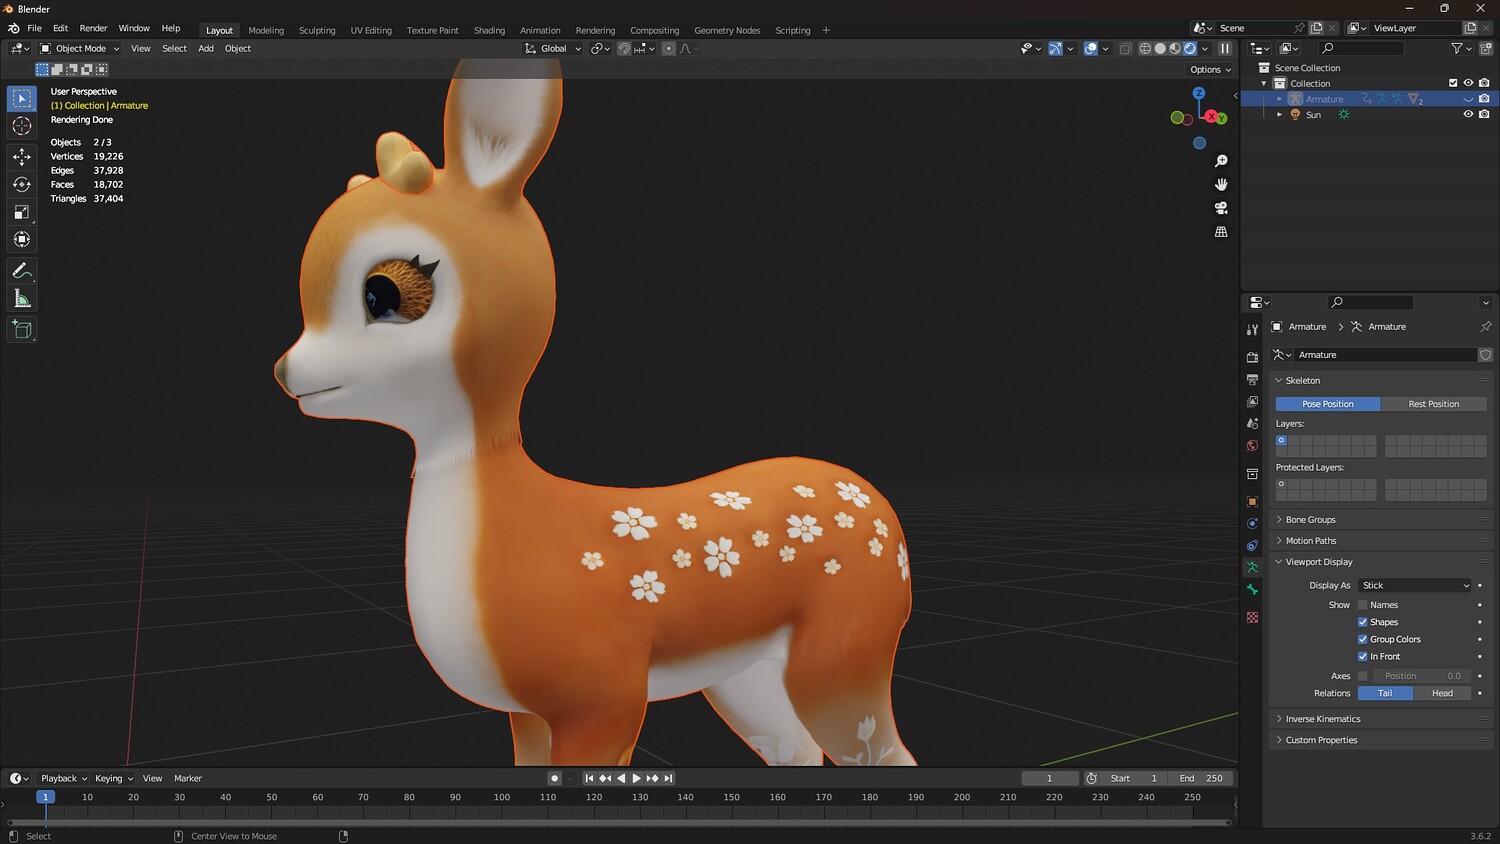1500x844 pixels.
Task: Expand the Motion Paths panel
Action: pos(1310,541)
